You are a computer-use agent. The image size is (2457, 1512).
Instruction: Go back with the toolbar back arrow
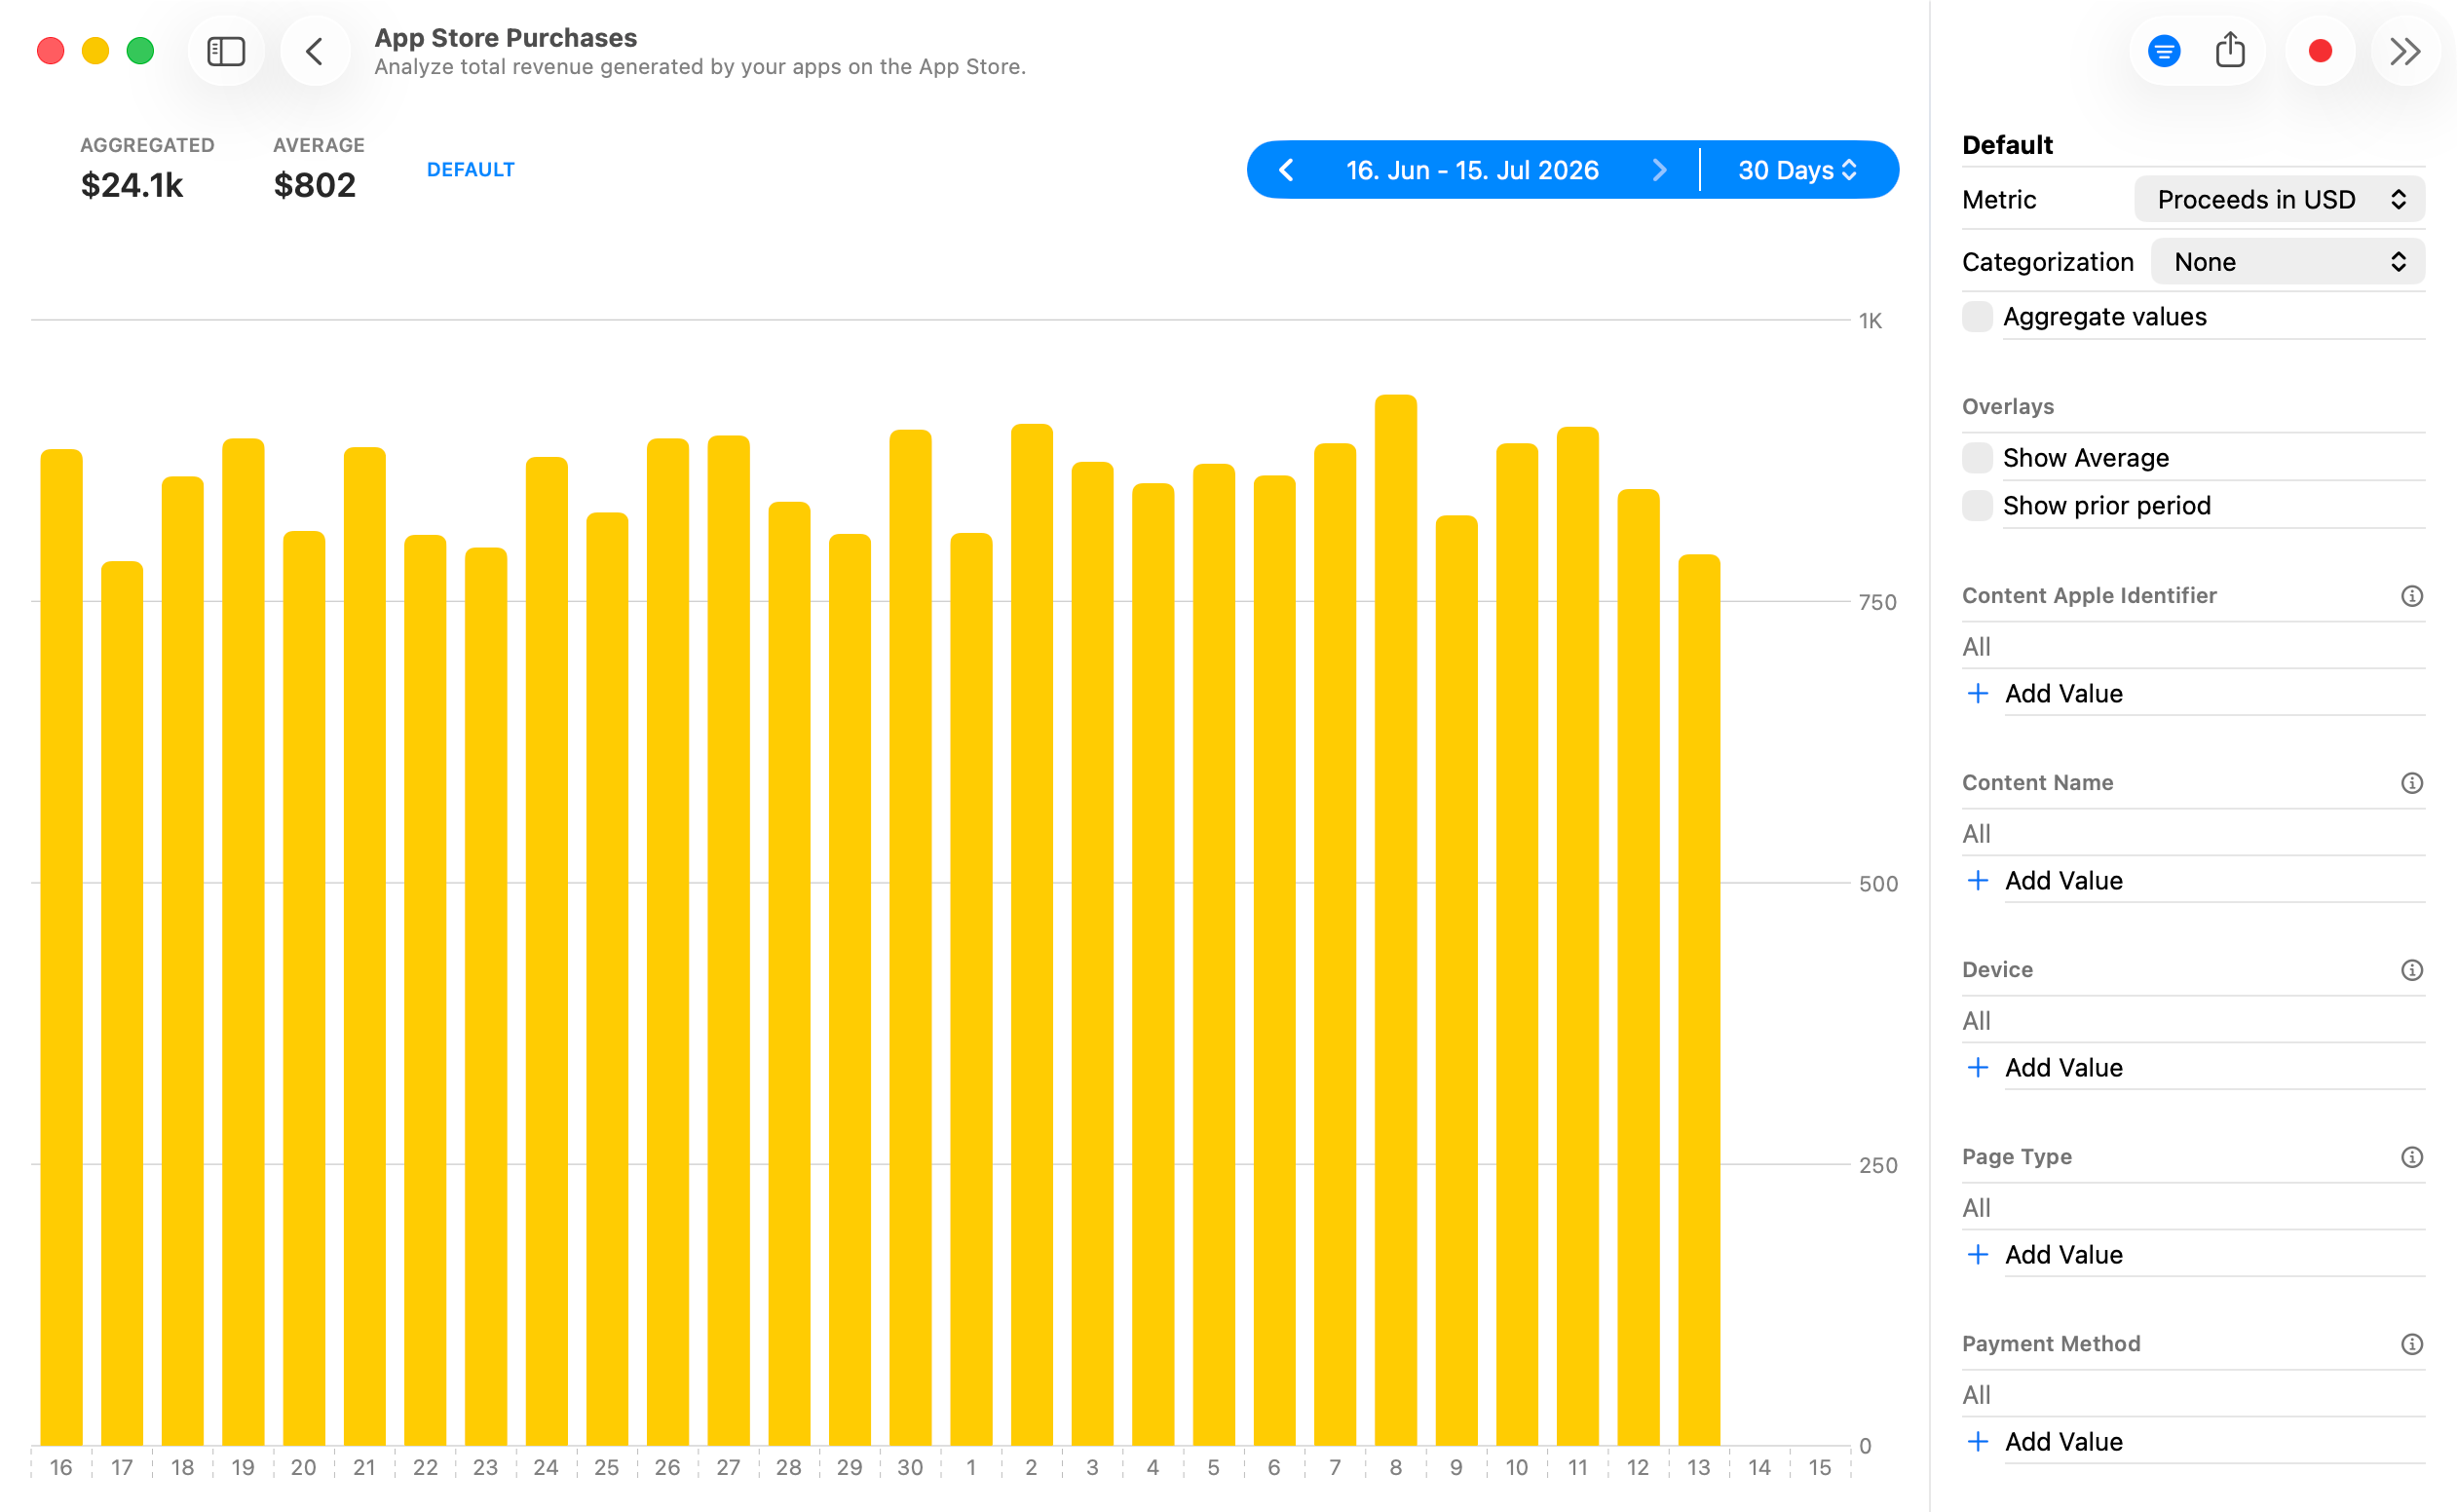(315, 51)
